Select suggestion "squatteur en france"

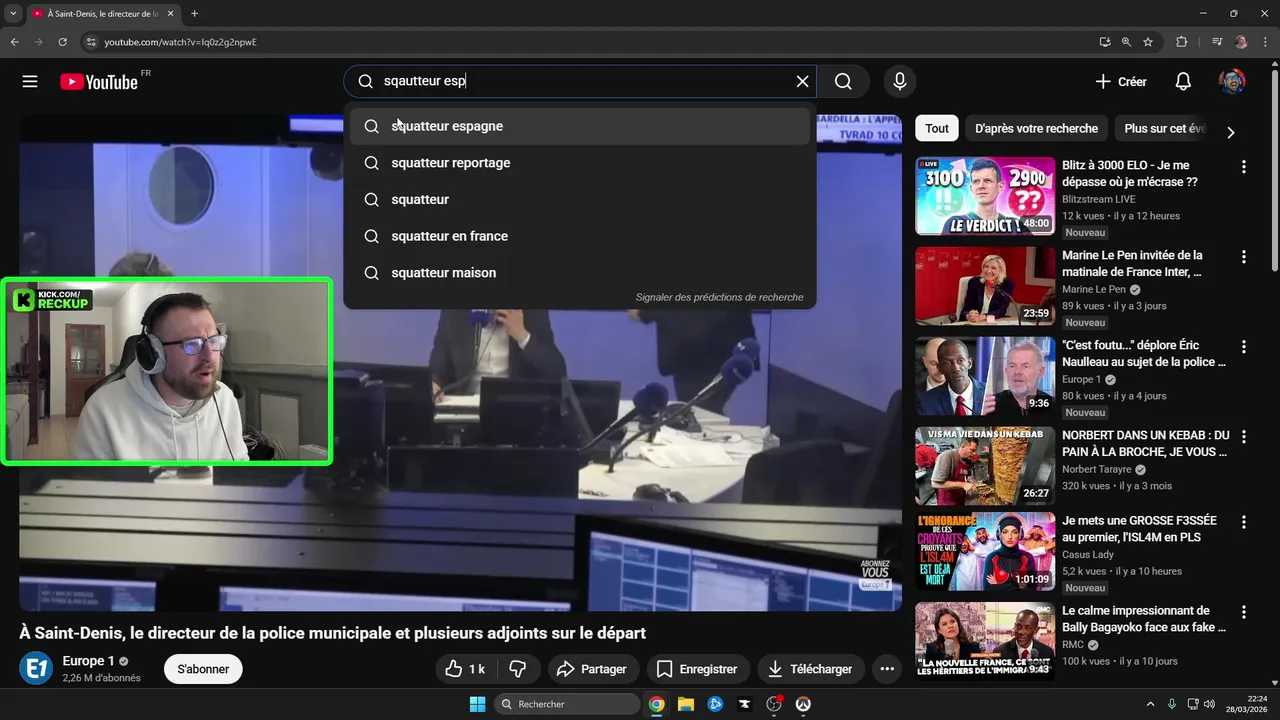point(580,236)
